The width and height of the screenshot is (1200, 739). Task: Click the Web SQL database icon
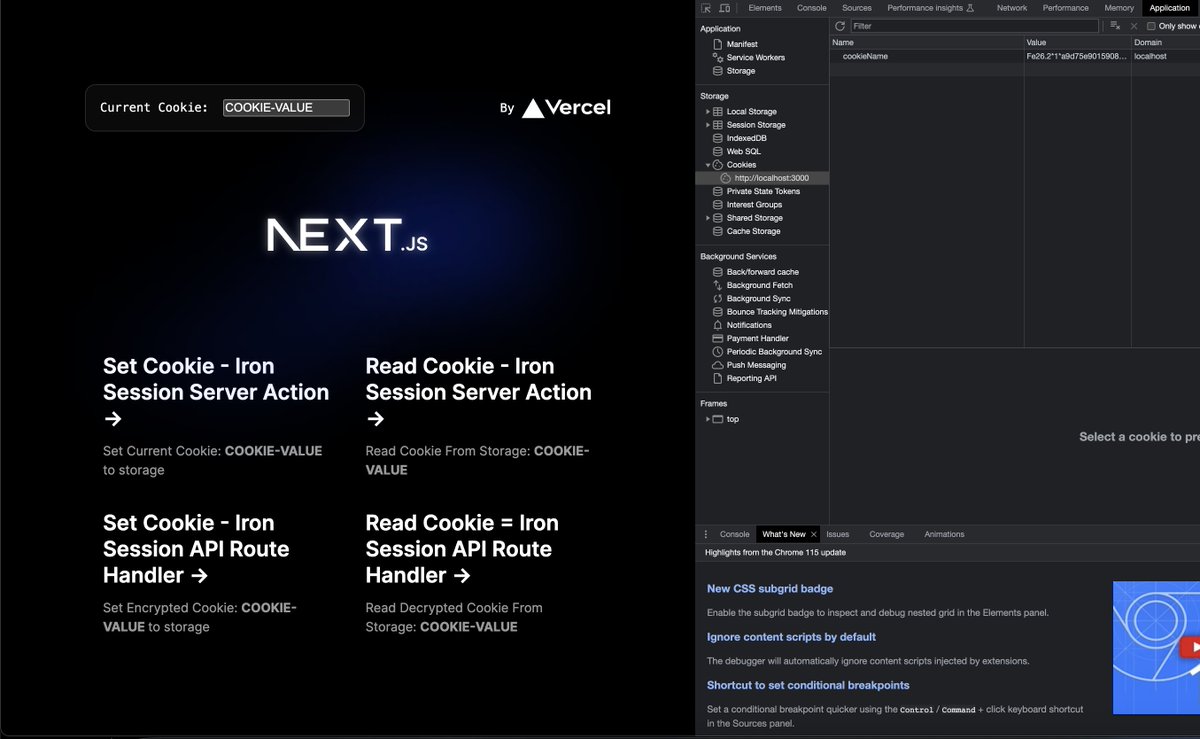click(x=718, y=151)
